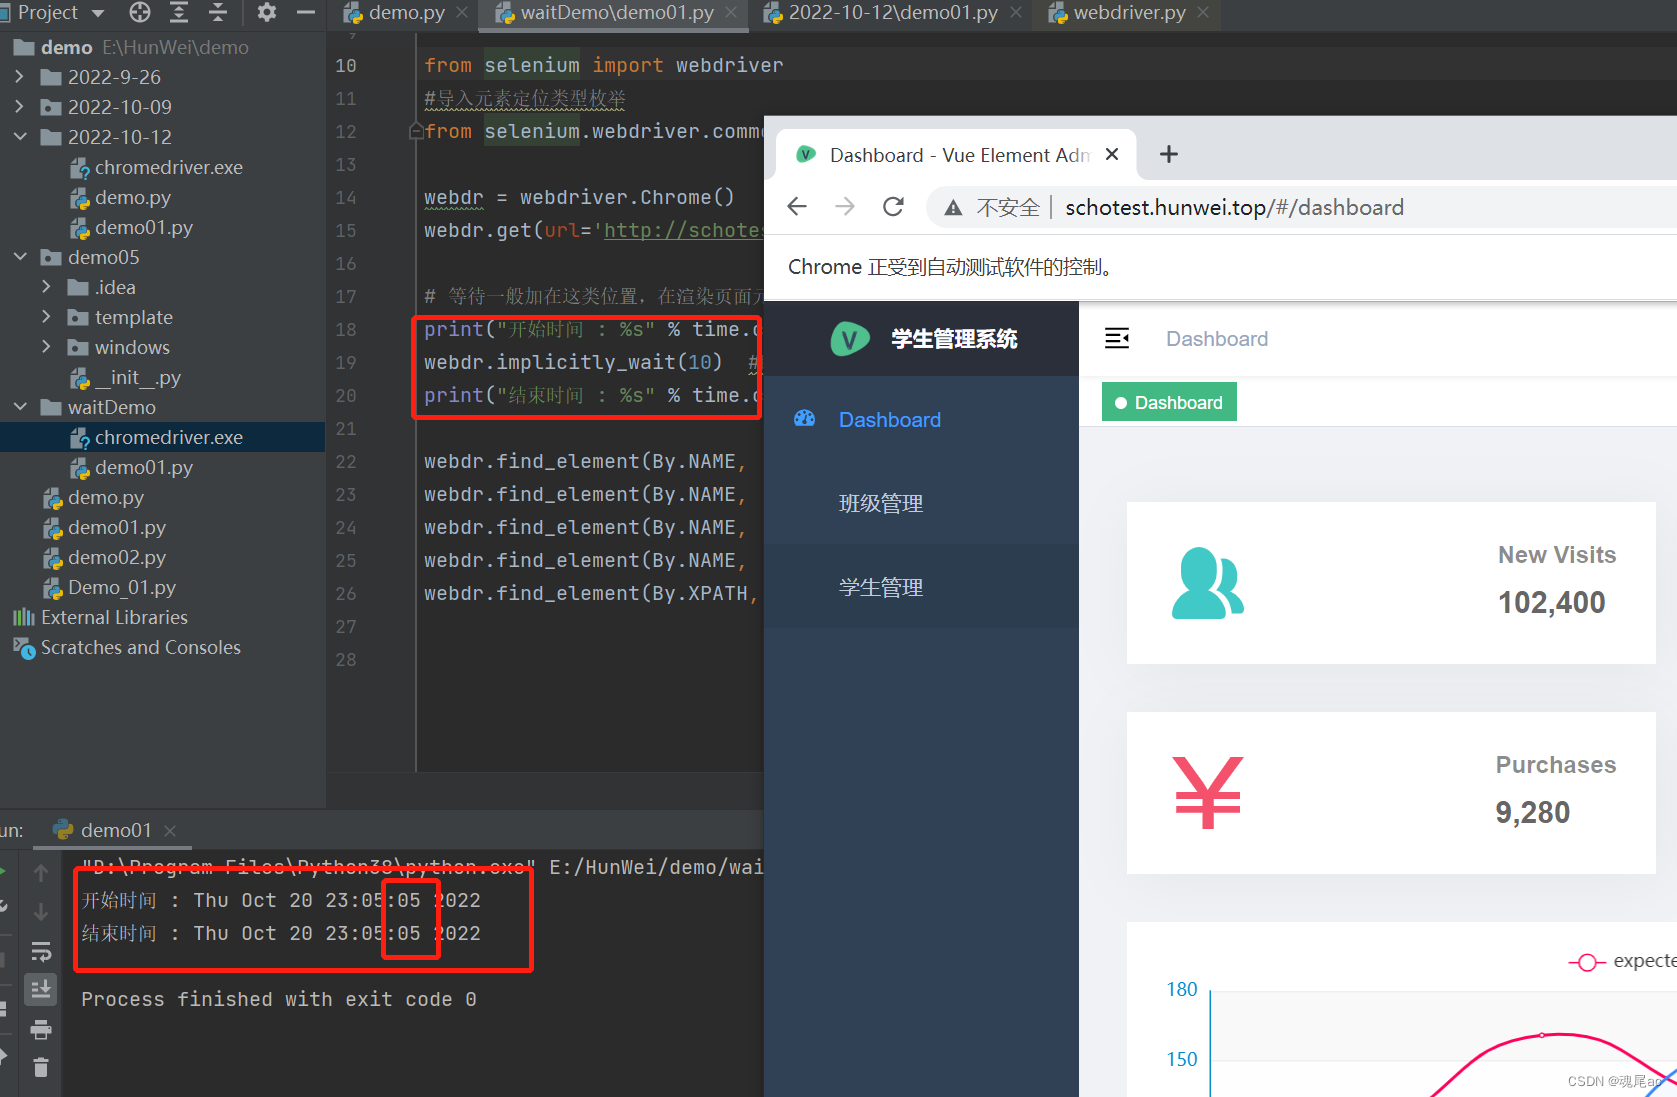Screen dimensions: 1677x1097
Task: Collapse the waitDemo folder
Action: click(x=20, y=407)
